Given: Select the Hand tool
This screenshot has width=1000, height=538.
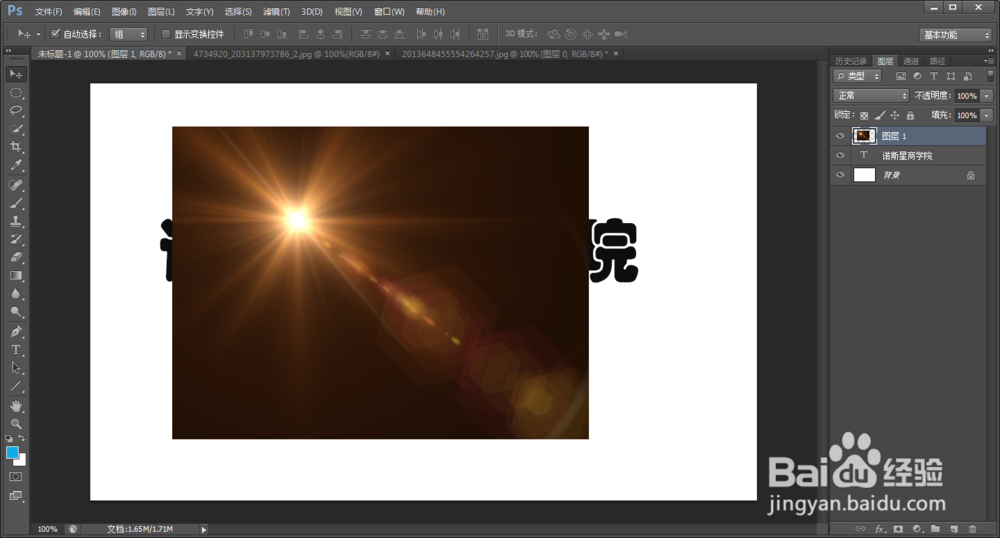Looking at the screenshot, I should (16, 406).
